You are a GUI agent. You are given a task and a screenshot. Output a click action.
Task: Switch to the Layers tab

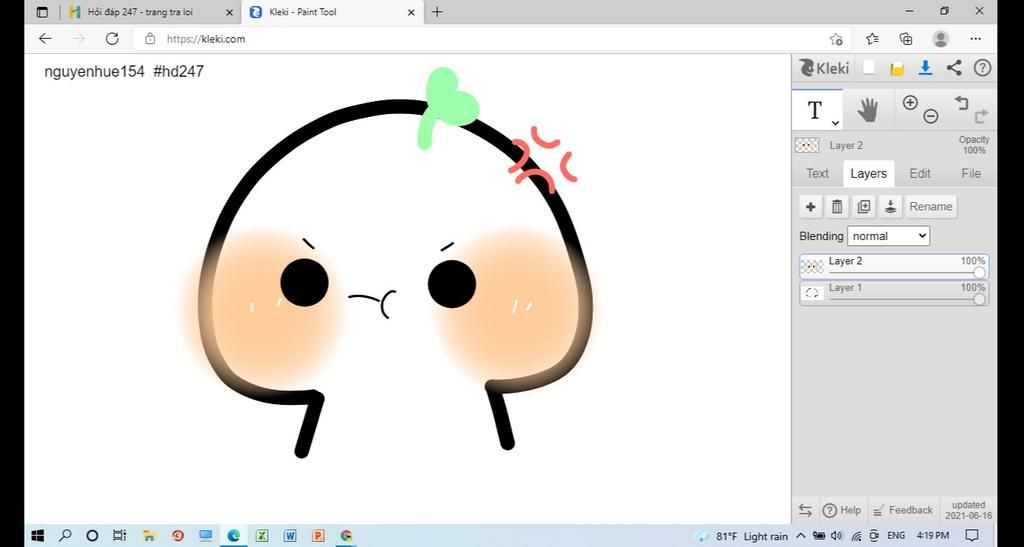tap(869, 174)
